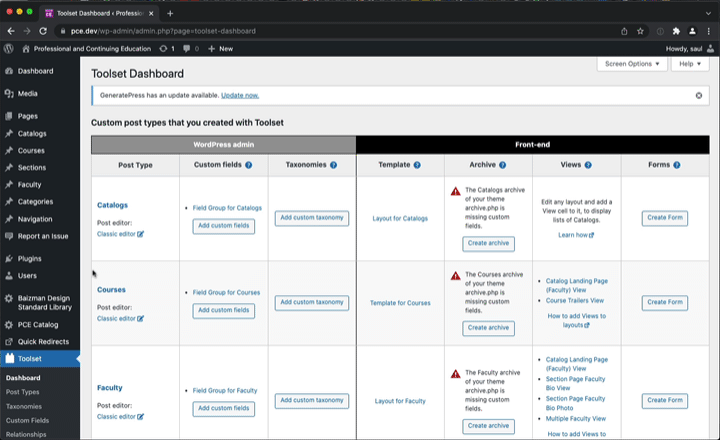
Task: Click Create archive button for Courses
Action: click(489, 328)
